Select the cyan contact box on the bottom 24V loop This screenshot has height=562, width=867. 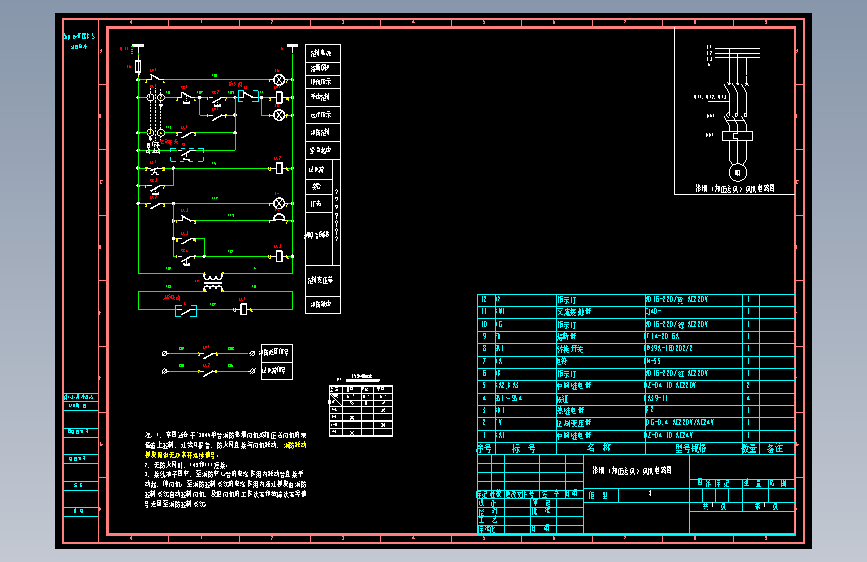pyautogui.click(x=186, y=310)
